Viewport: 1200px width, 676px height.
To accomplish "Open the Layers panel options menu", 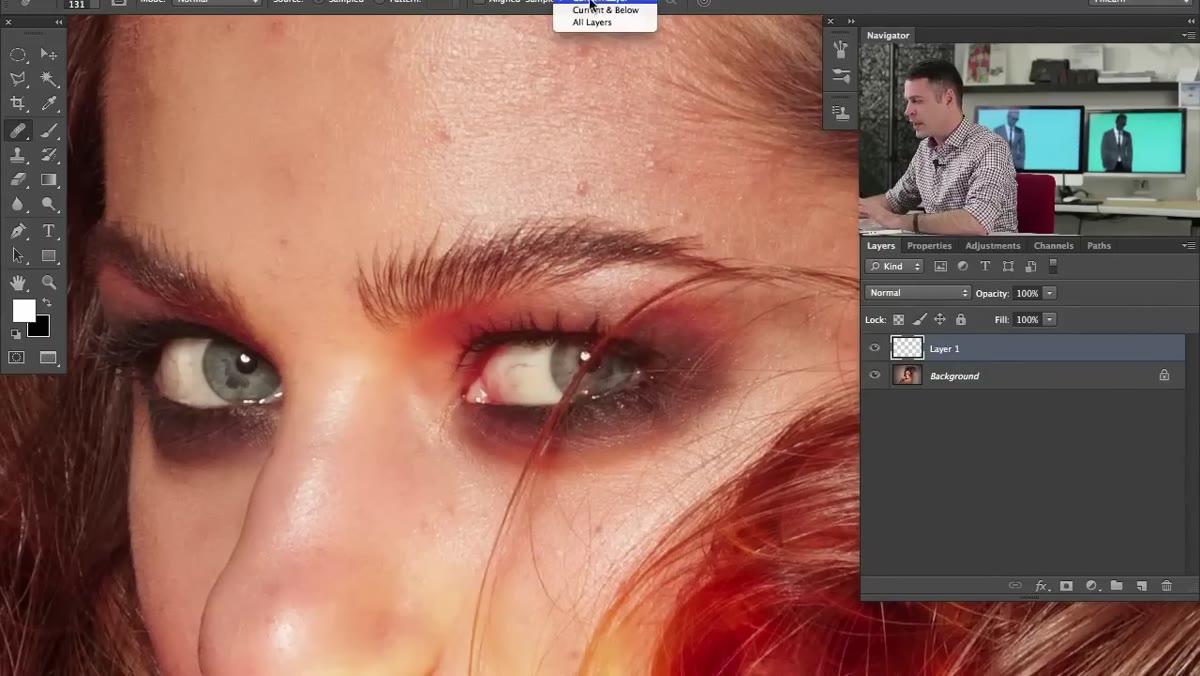I will point(1188,245).
